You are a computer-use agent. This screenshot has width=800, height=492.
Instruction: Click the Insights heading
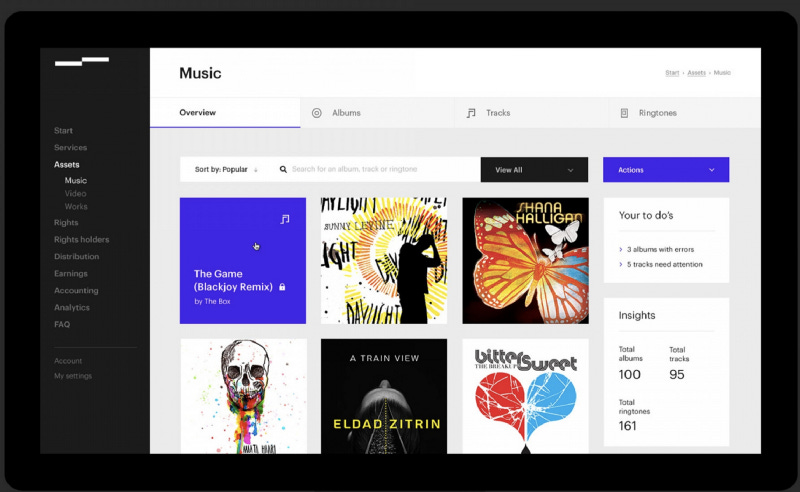637,315
